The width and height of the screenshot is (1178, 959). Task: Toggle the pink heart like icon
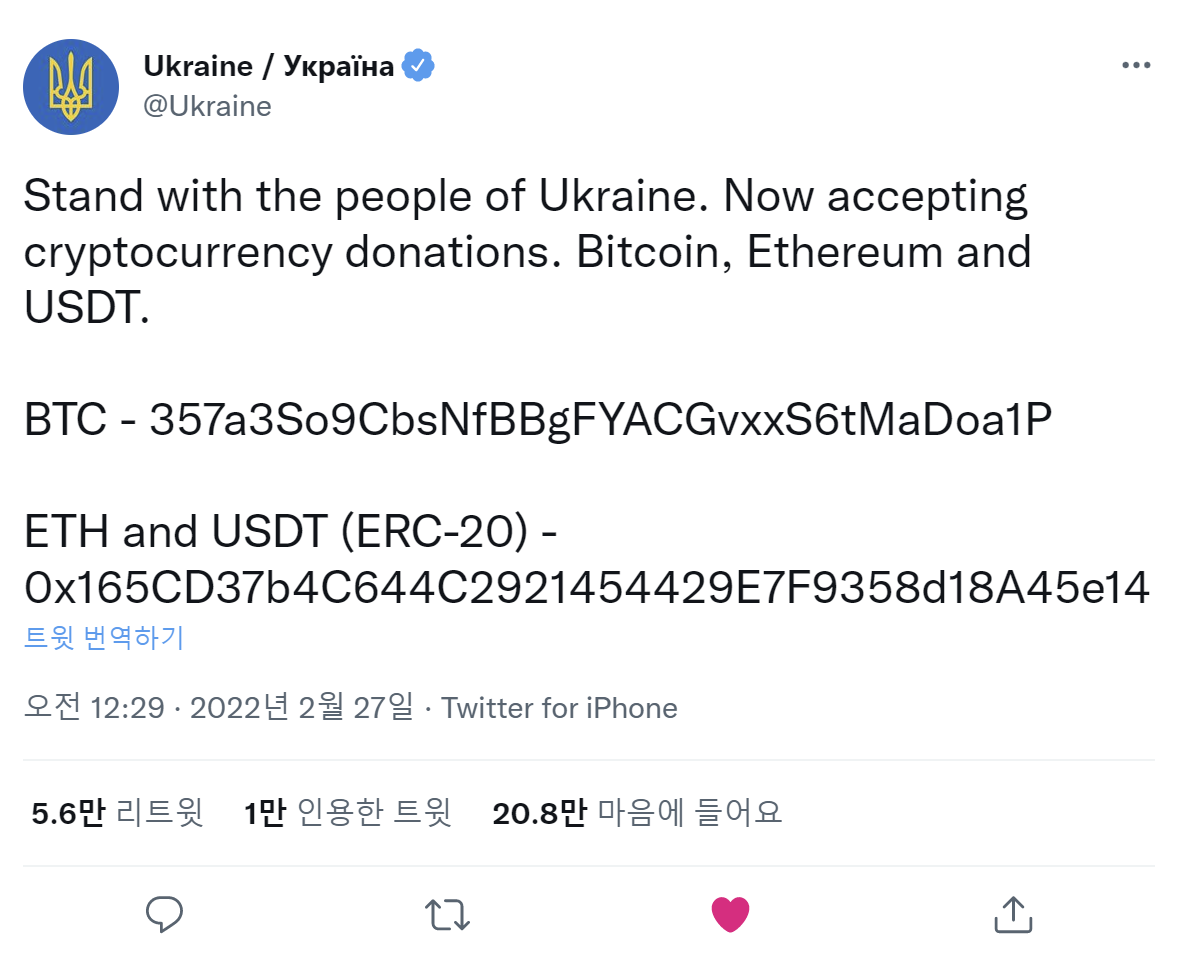click(x=730, y=914)
